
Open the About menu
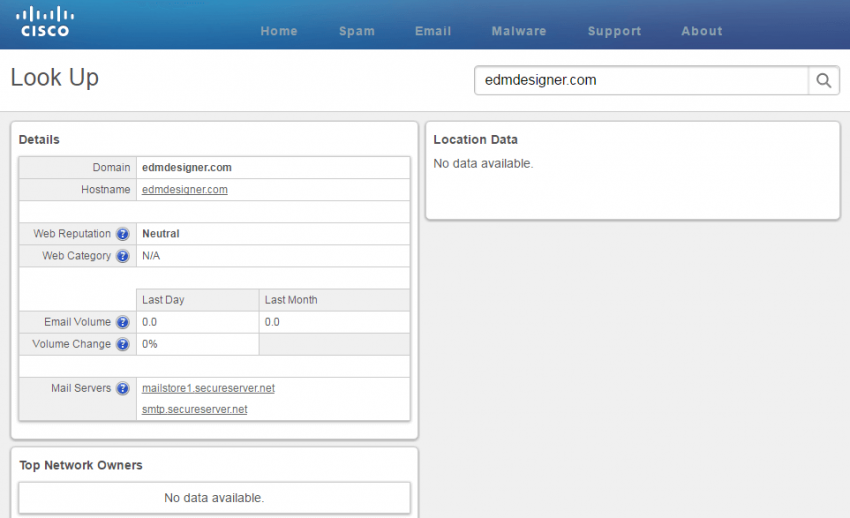(x=702, y=31)
